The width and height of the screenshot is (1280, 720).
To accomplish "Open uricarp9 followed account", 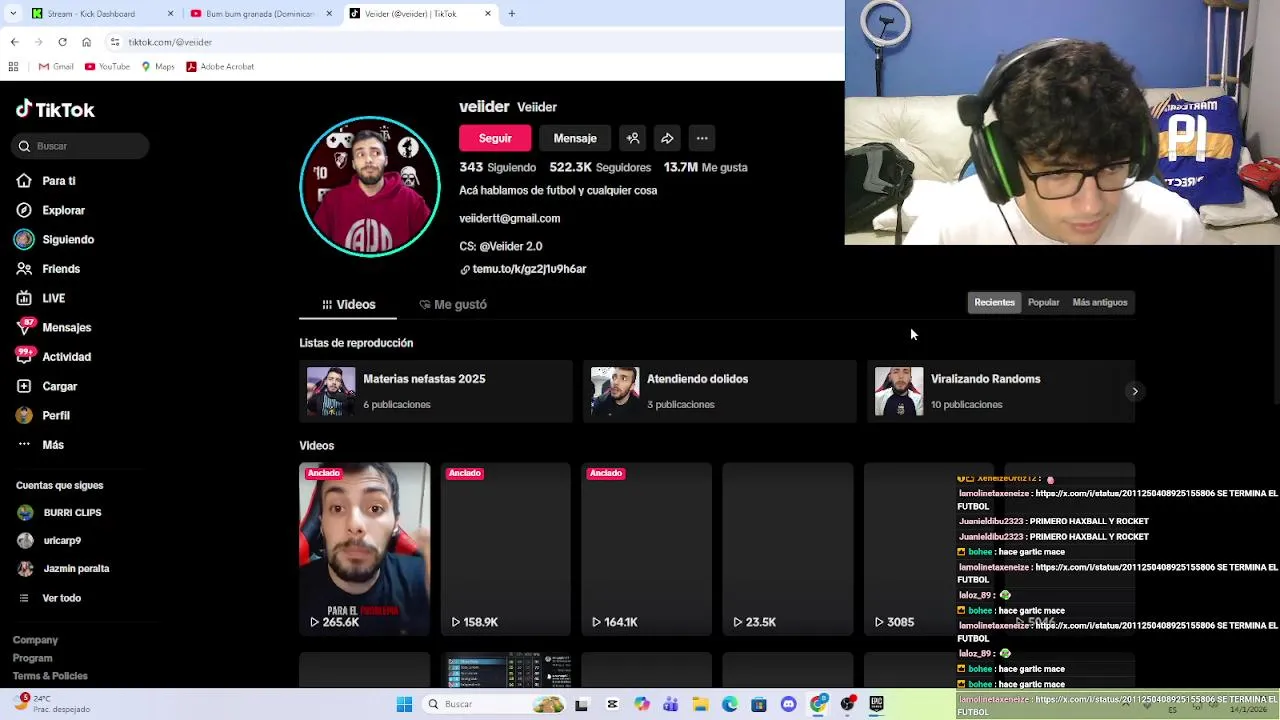I will (49, 541).
